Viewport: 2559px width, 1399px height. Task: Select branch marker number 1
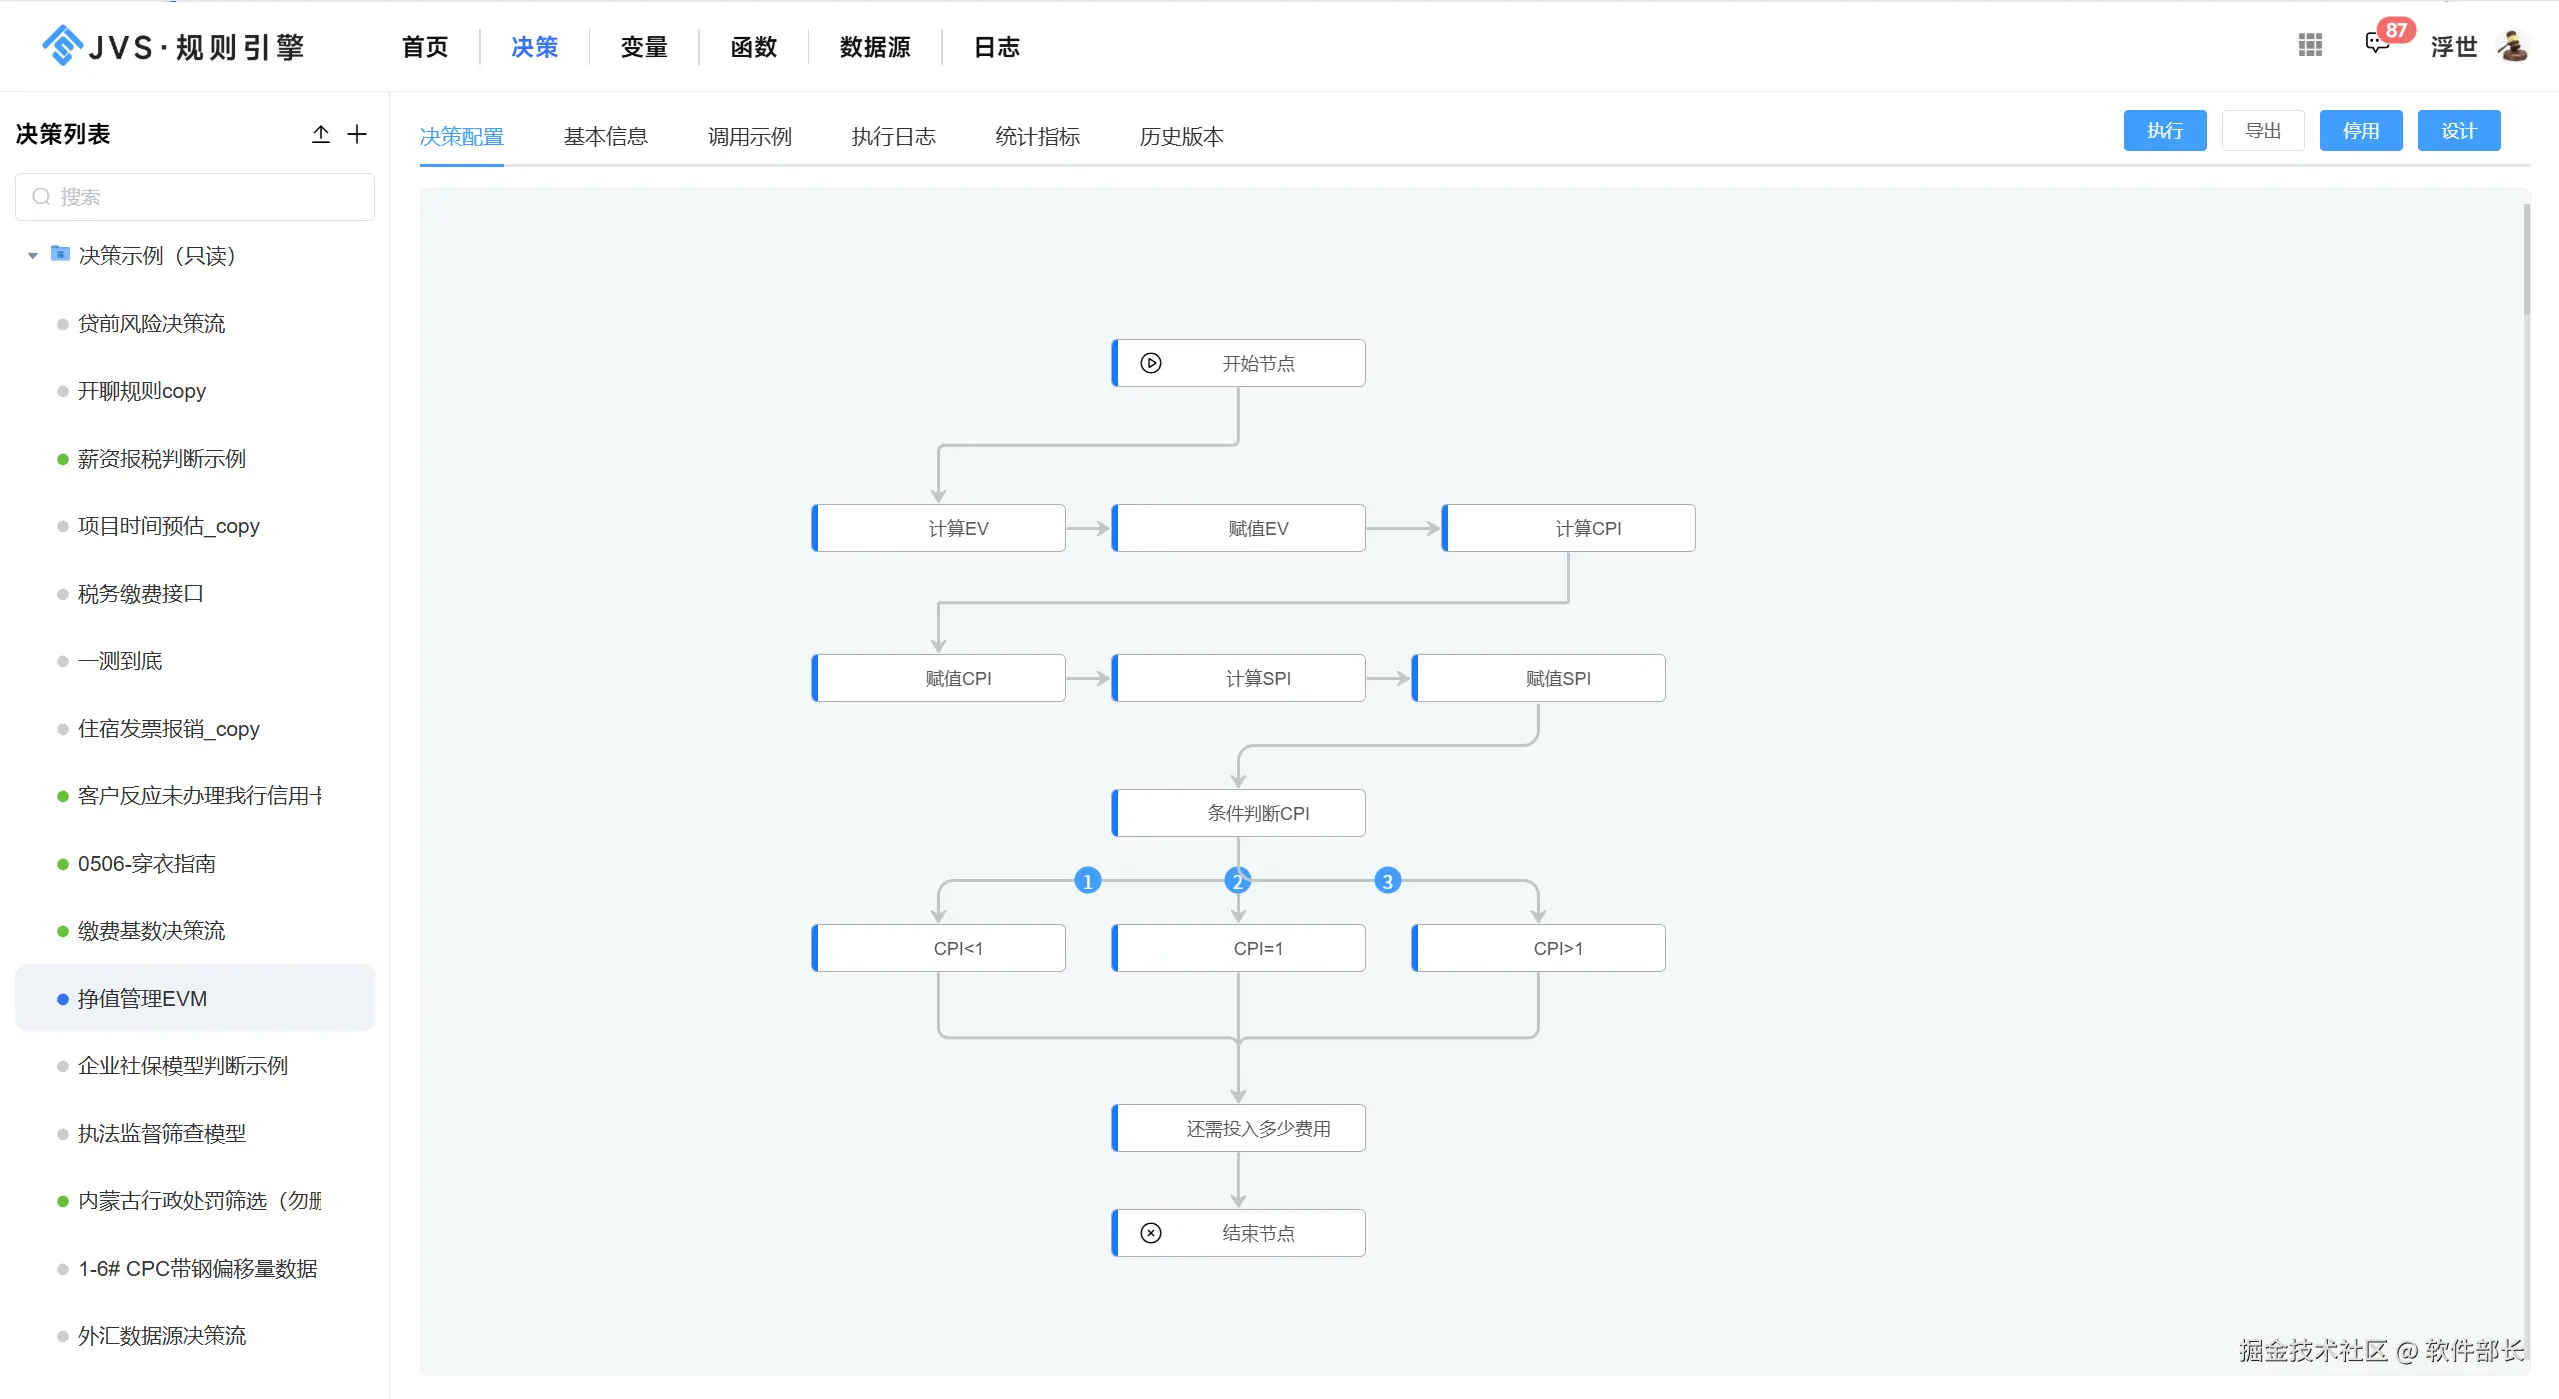click(x=1087, y=881)
